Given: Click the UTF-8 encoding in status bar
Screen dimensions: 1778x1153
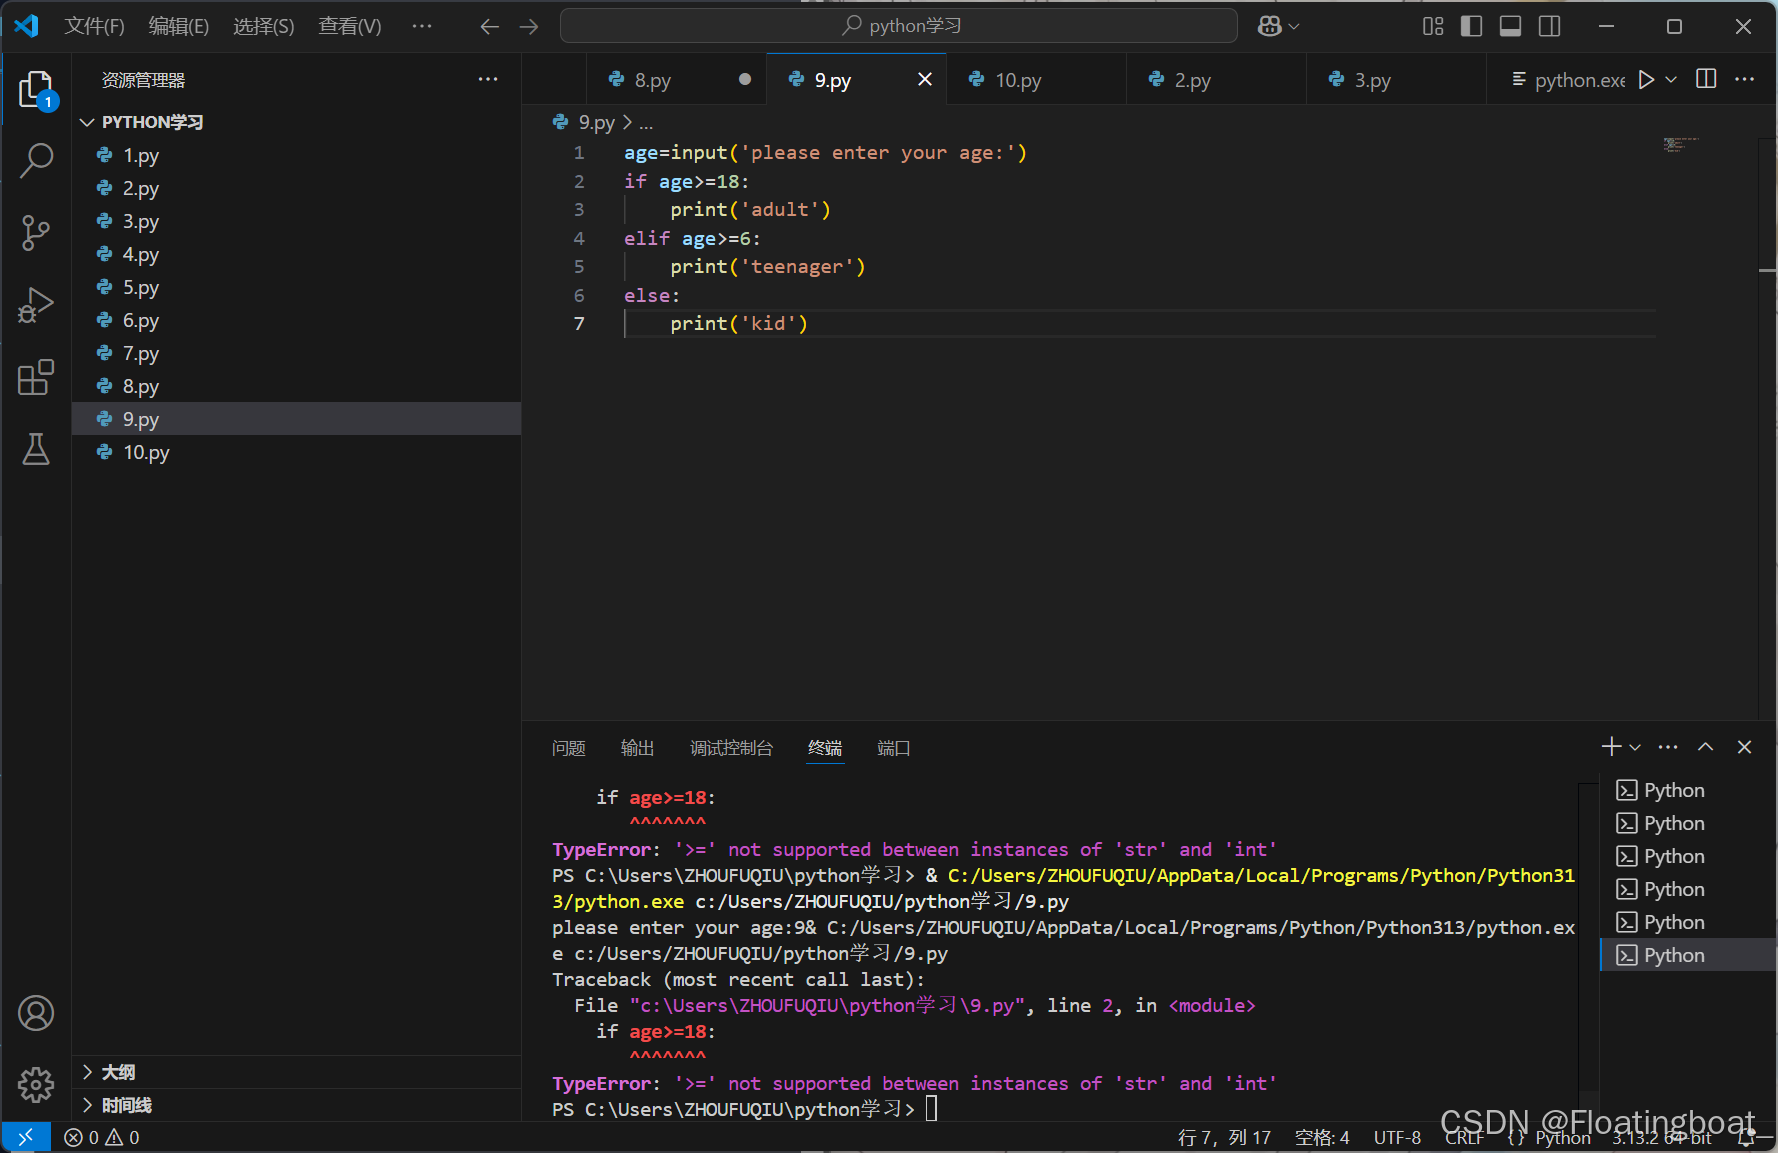Looking at the screenshot, I should (x=1397, y=1138).
